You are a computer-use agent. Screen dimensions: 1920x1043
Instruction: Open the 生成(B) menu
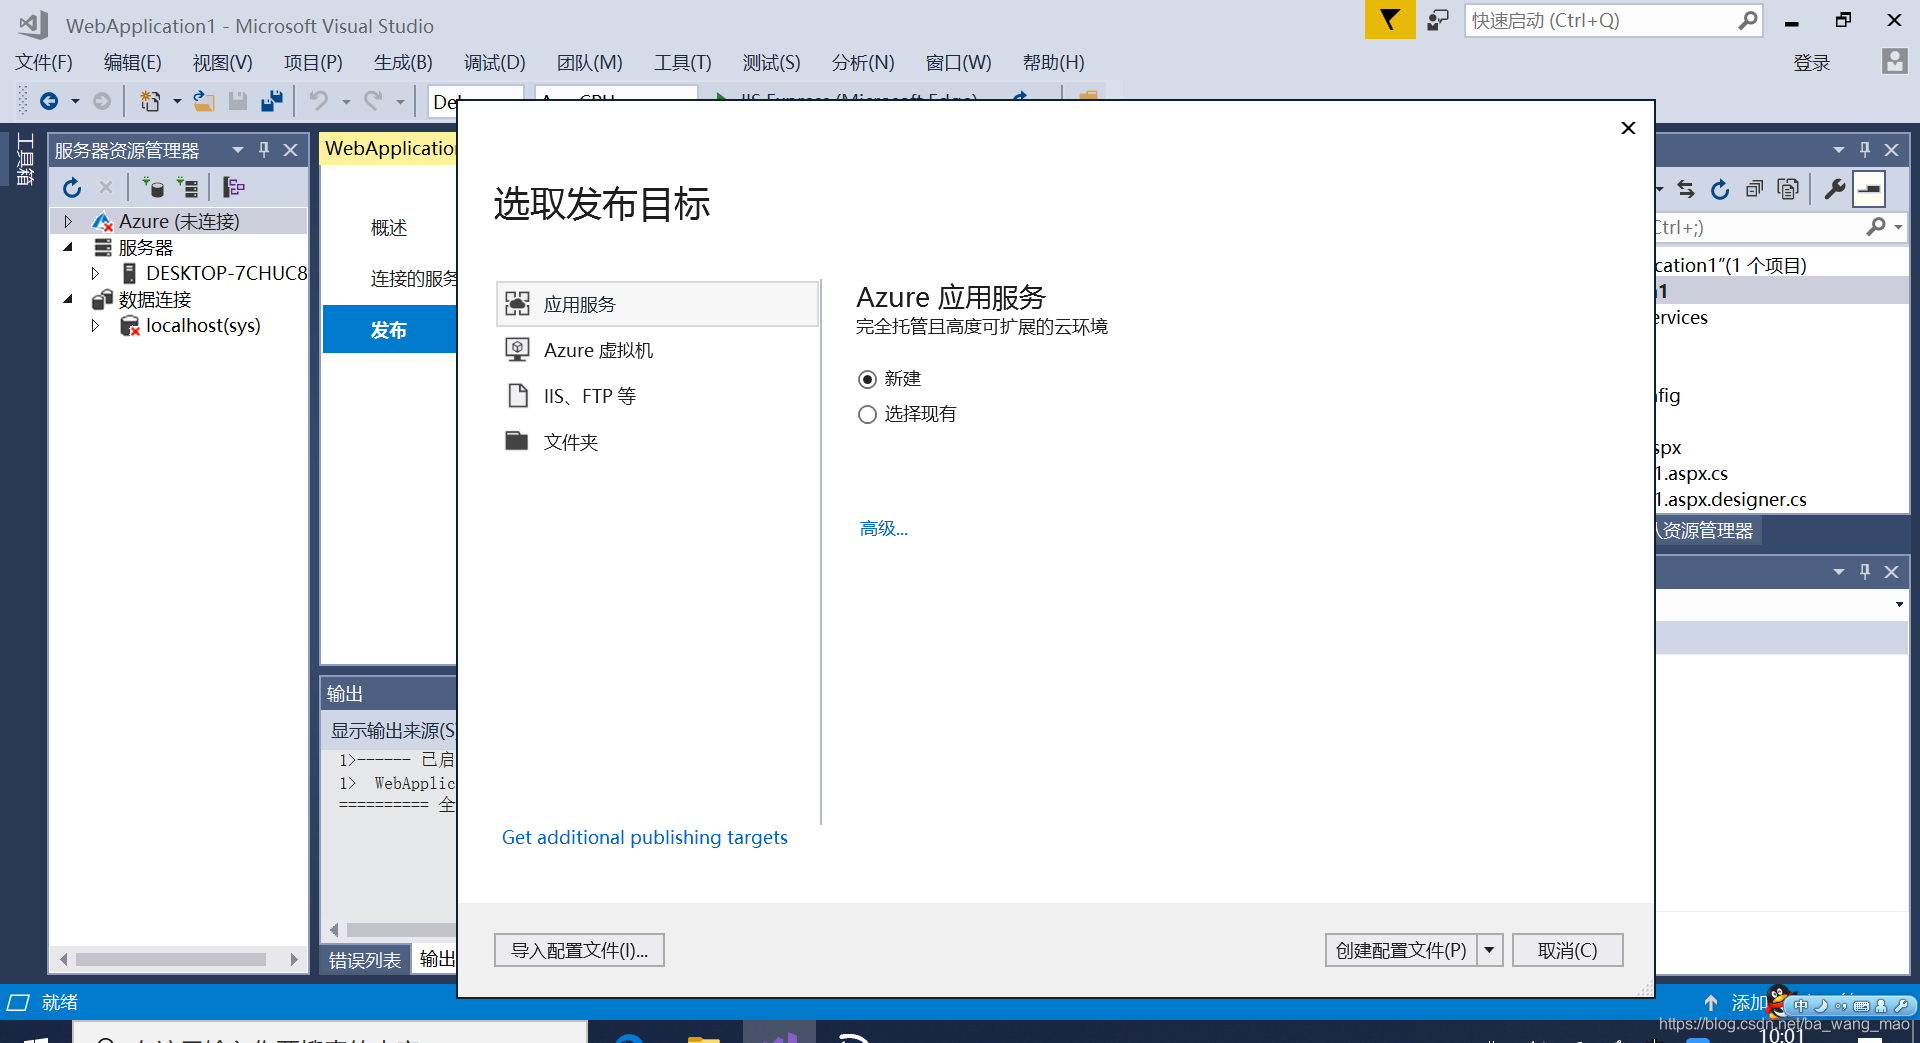(403, 62)
